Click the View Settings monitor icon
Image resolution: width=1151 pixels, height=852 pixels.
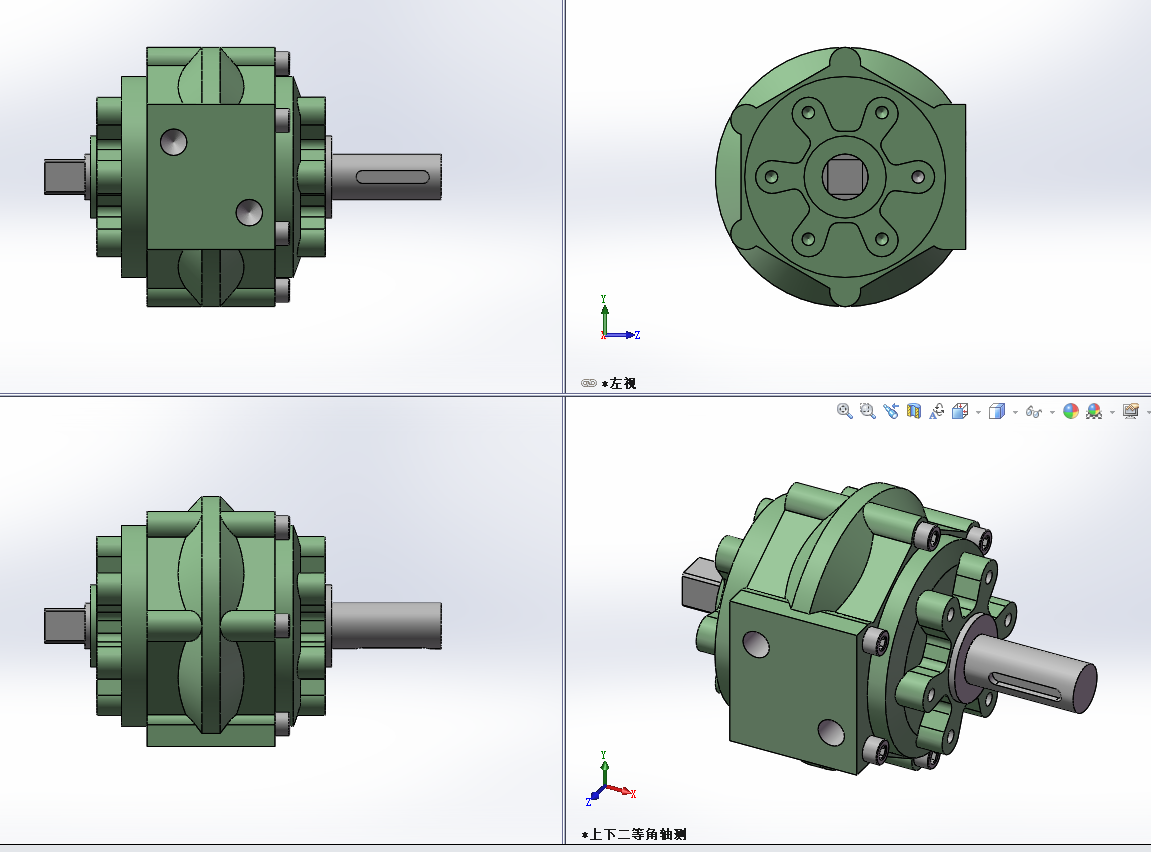1130,411
